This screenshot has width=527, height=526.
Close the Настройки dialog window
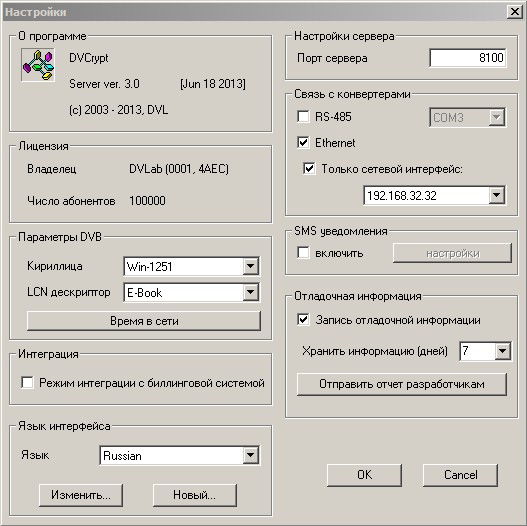tap(515, 12)
